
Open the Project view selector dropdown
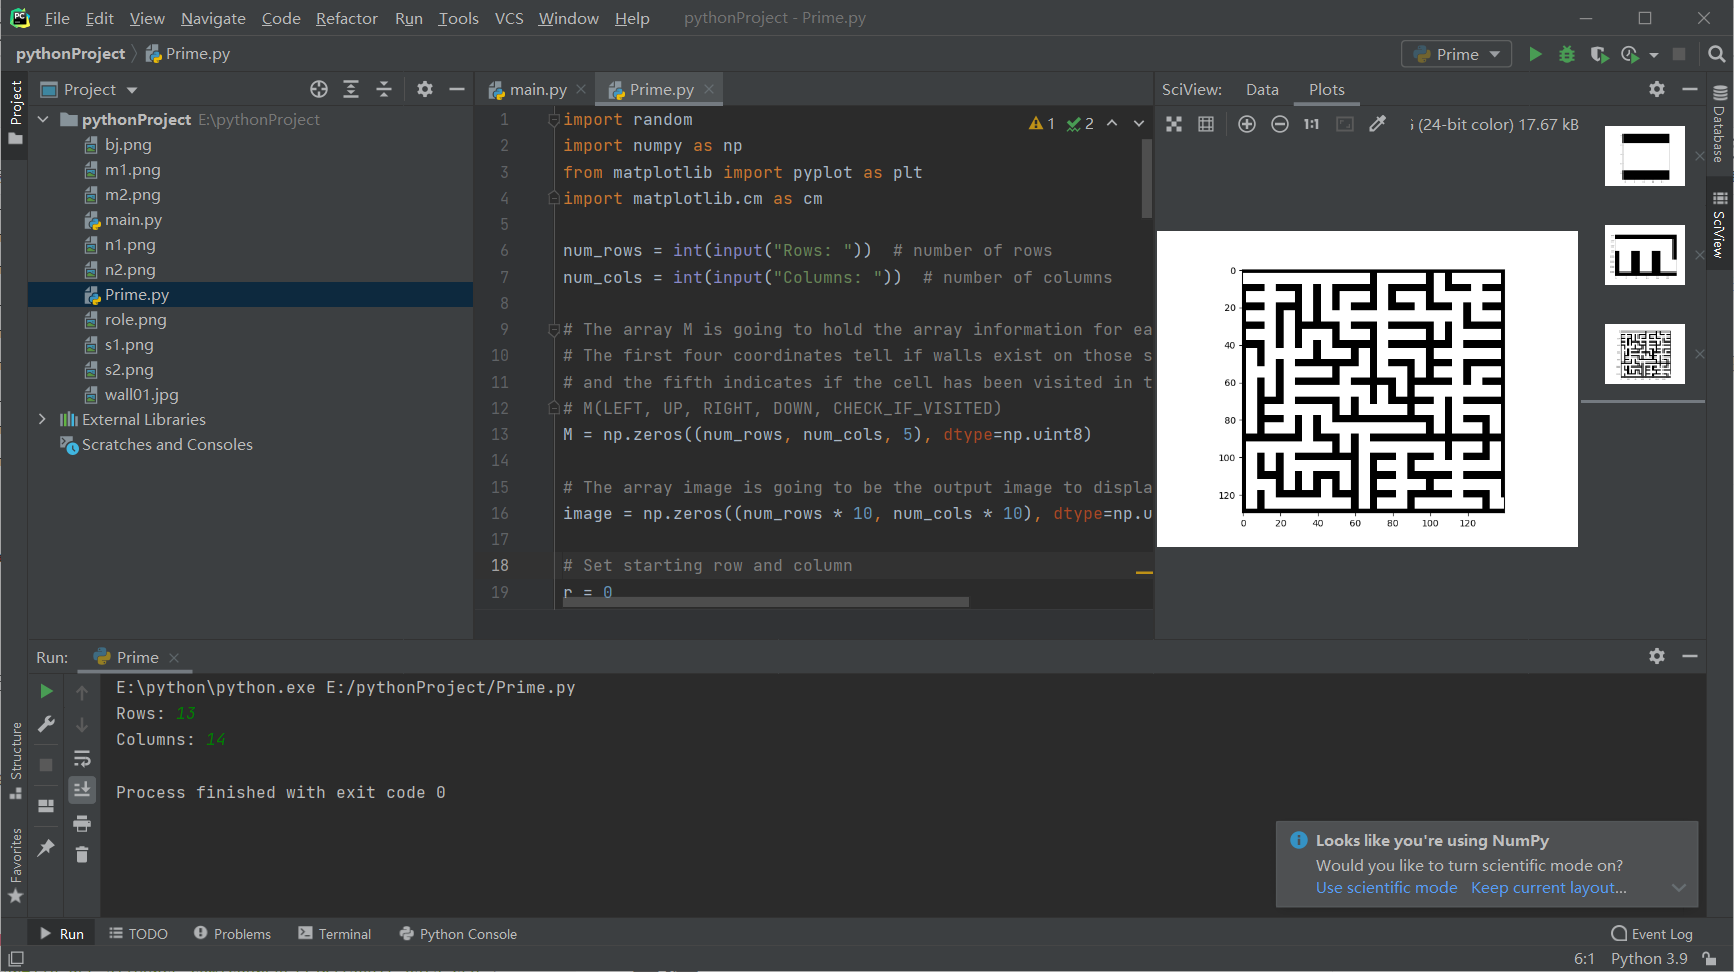pyautogui.click(x=89, y=89)
